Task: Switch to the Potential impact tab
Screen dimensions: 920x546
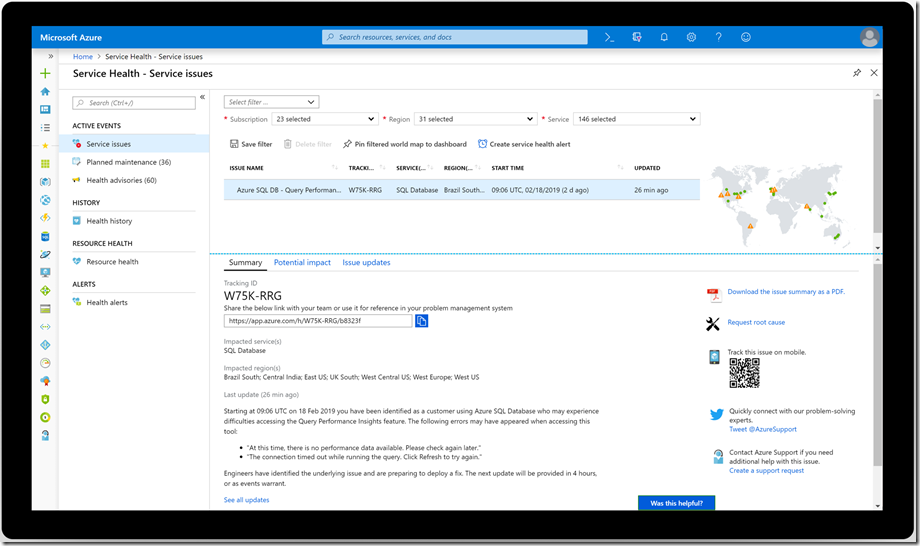Action: pos(302,263)
